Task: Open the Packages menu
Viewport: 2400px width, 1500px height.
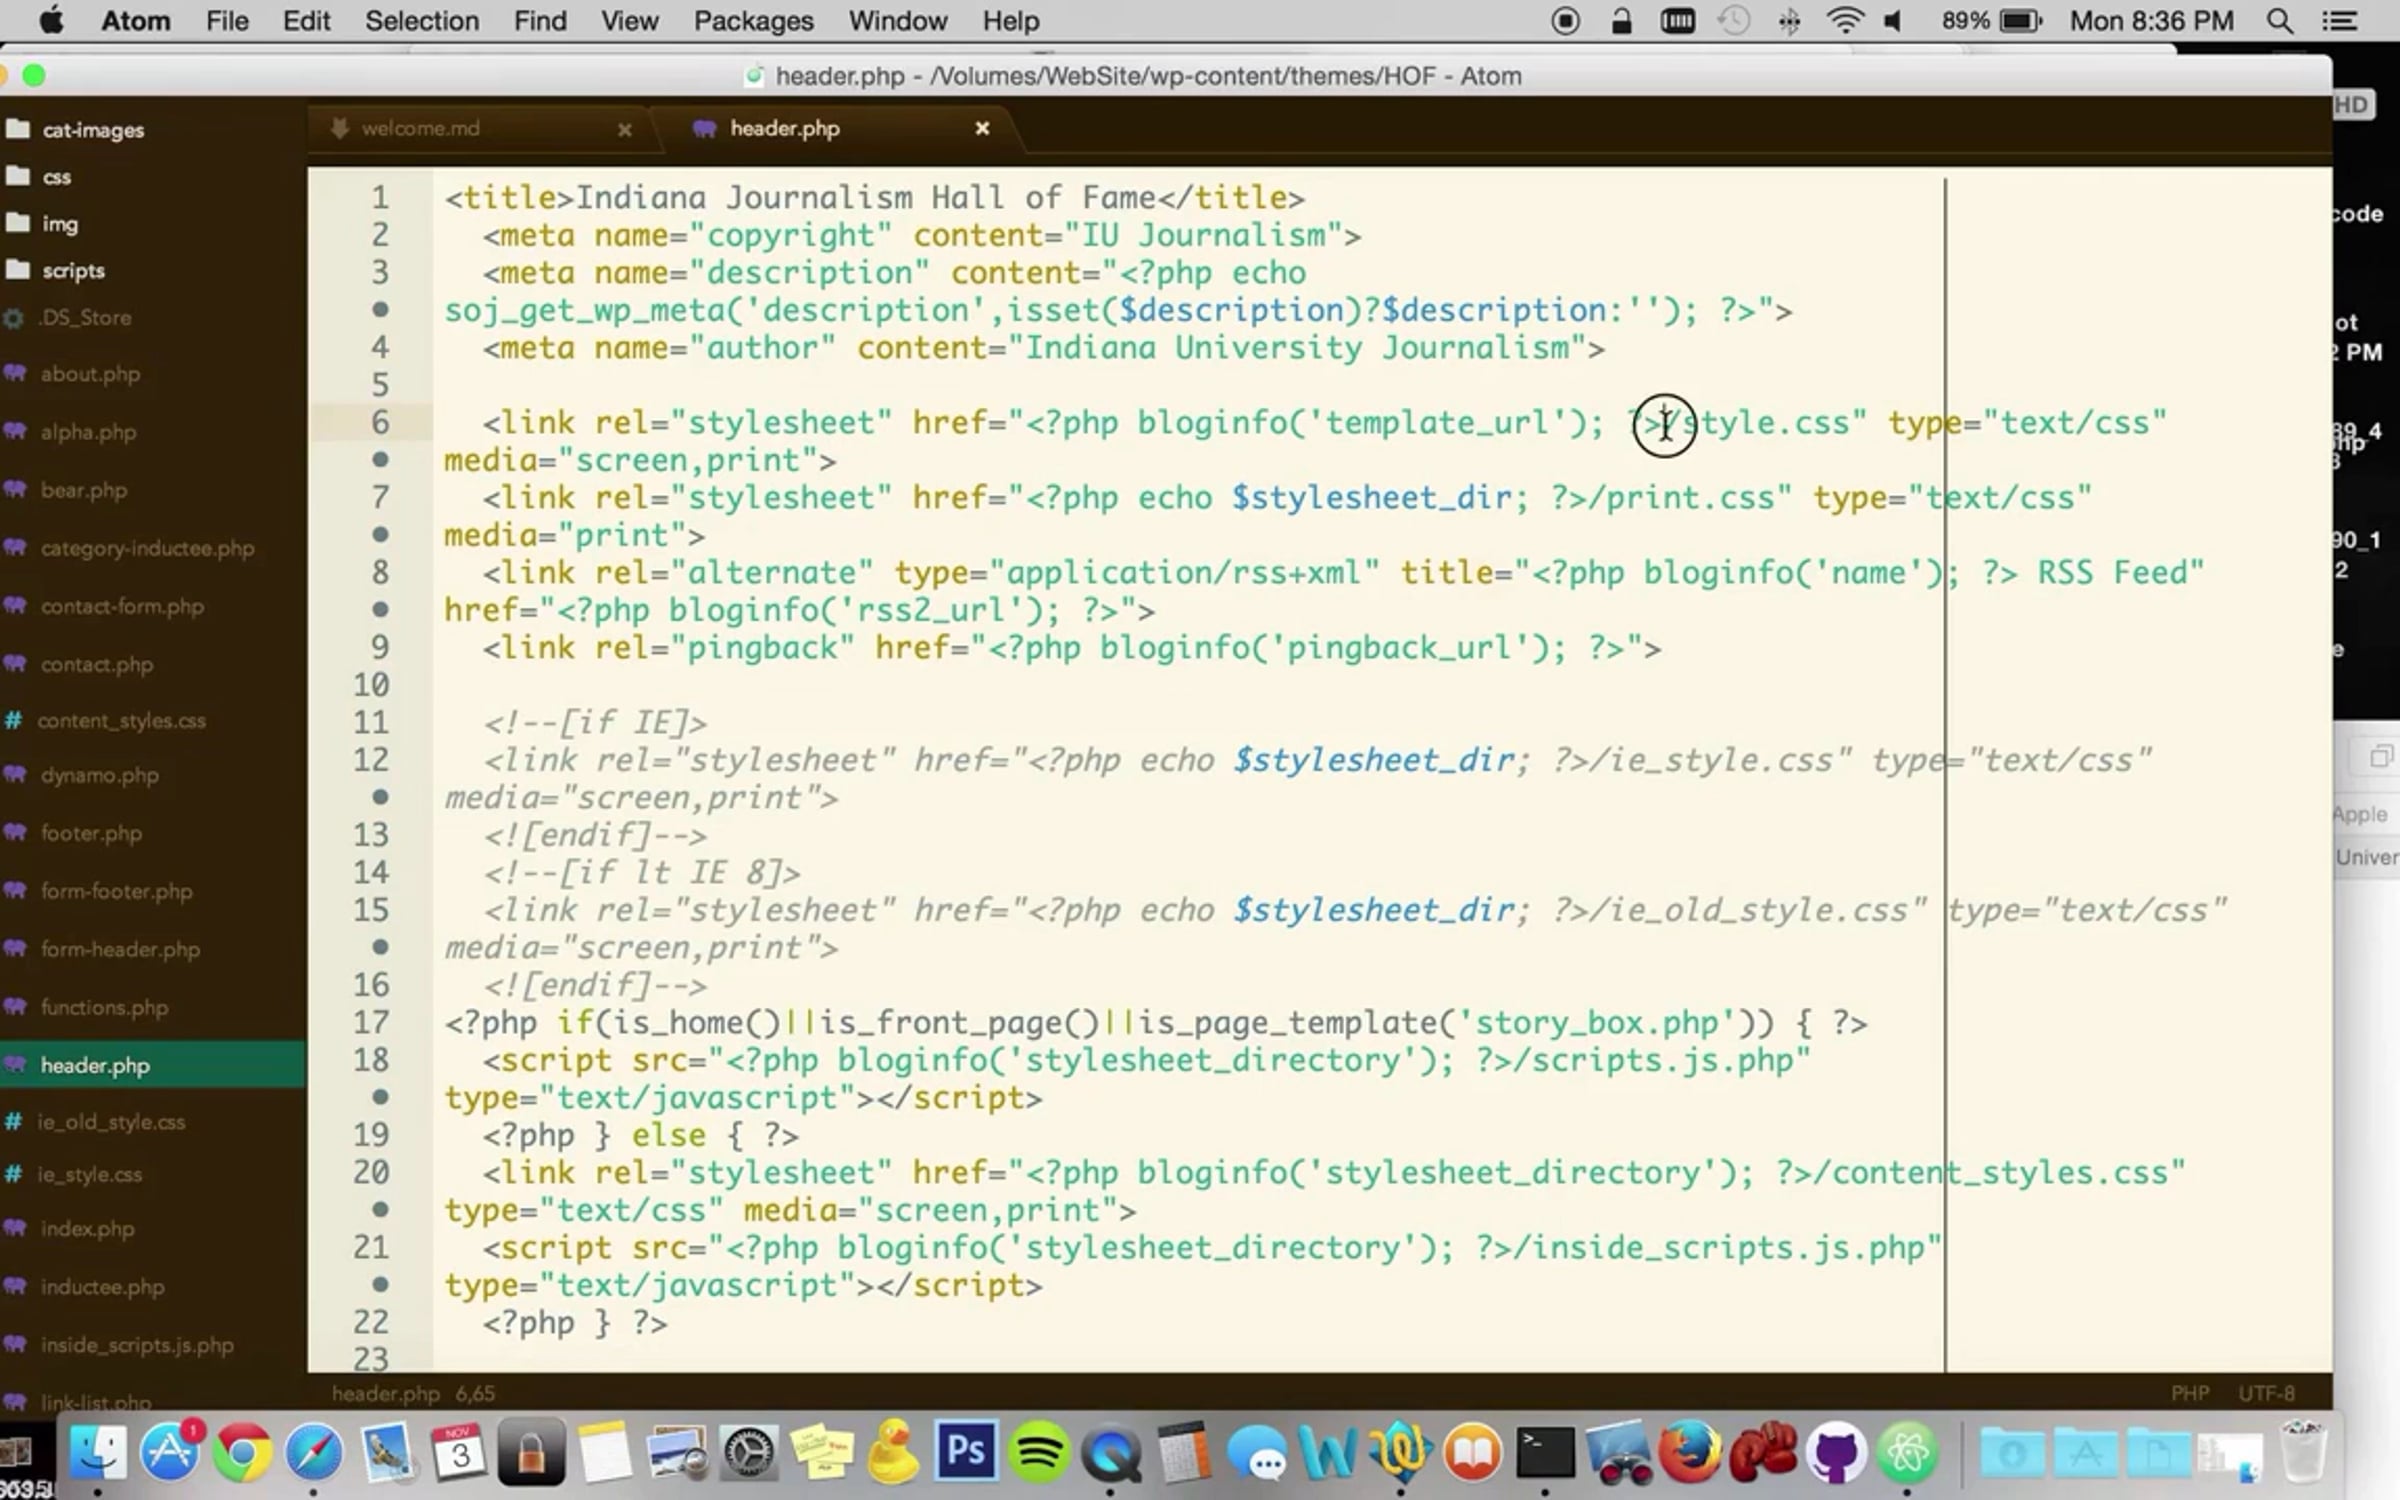Action: point(753,21)
